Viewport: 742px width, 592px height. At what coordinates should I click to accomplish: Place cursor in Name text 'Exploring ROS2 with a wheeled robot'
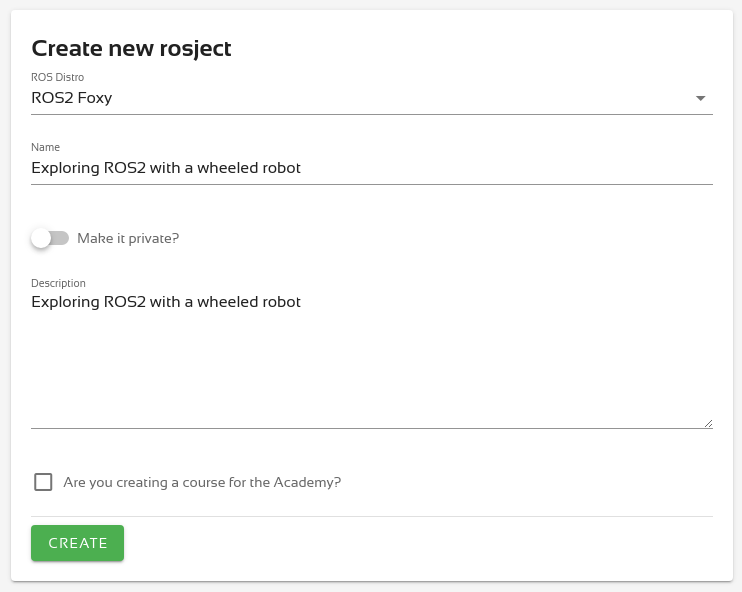pyautogui.click(x=166, y=168)
